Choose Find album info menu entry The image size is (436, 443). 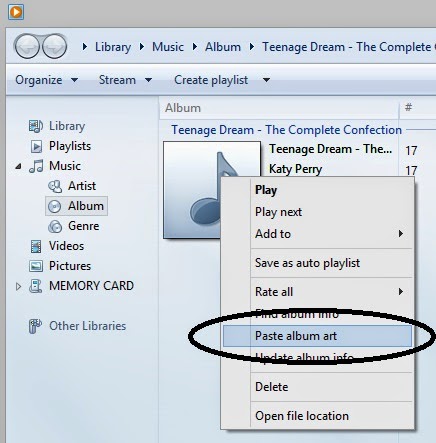point(317,314)
